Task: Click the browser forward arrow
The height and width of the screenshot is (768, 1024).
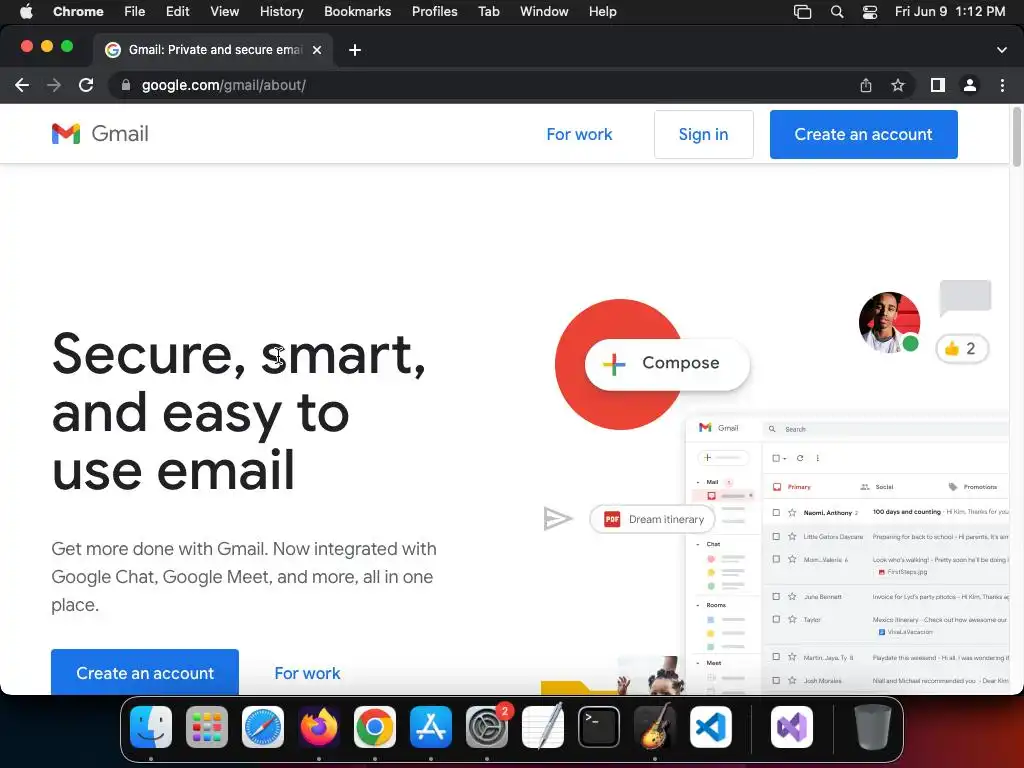Action: point(54,85)
